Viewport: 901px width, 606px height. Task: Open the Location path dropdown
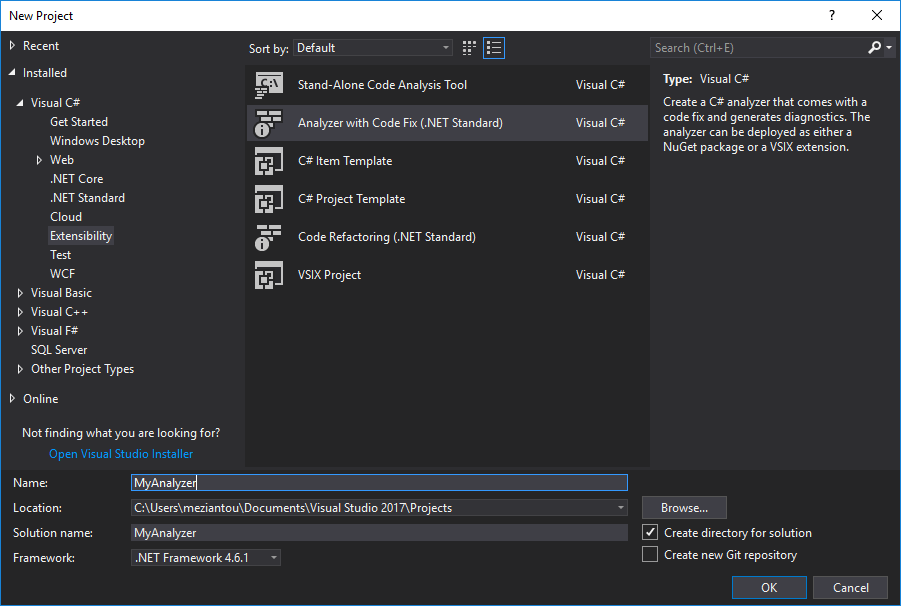pyautogui.click(x=621, y=508)
